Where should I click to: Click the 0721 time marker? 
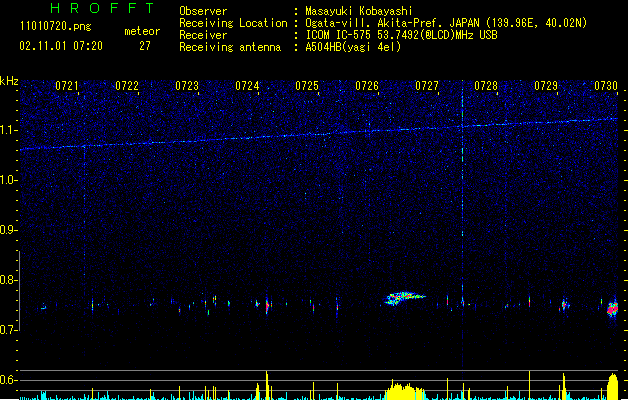coord(67,86)
